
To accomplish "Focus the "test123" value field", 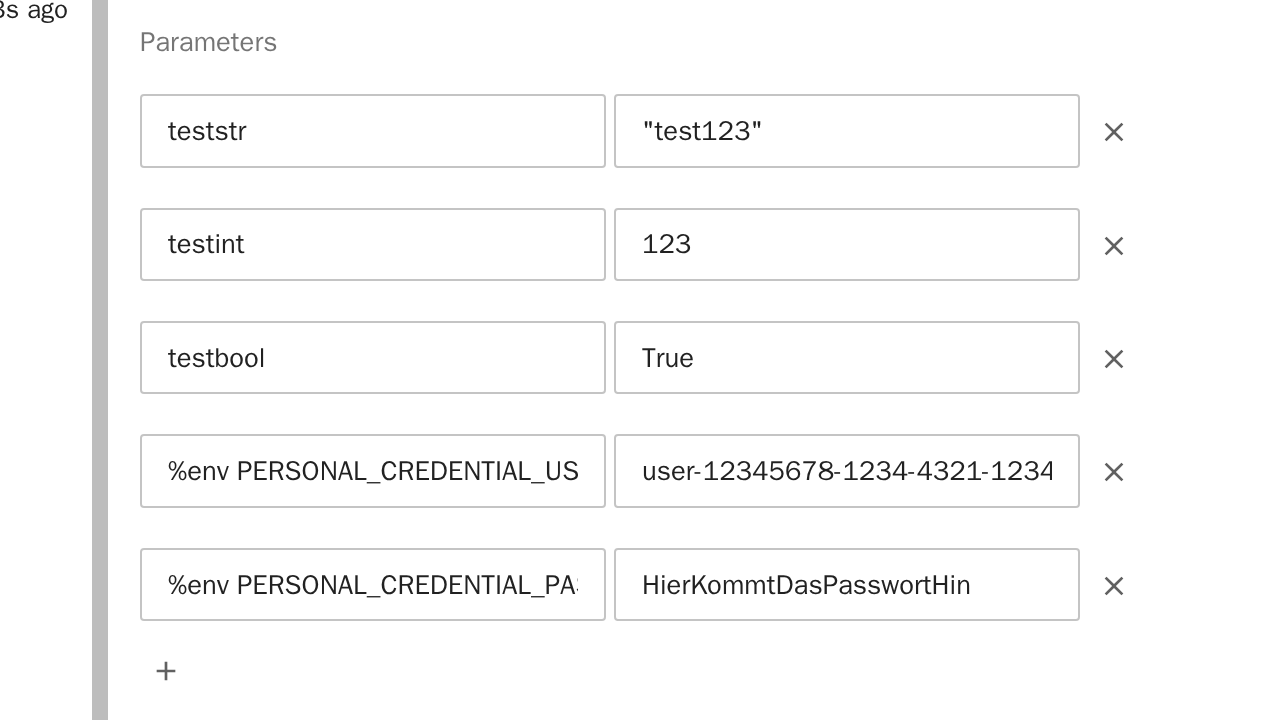I will (846, 131).
